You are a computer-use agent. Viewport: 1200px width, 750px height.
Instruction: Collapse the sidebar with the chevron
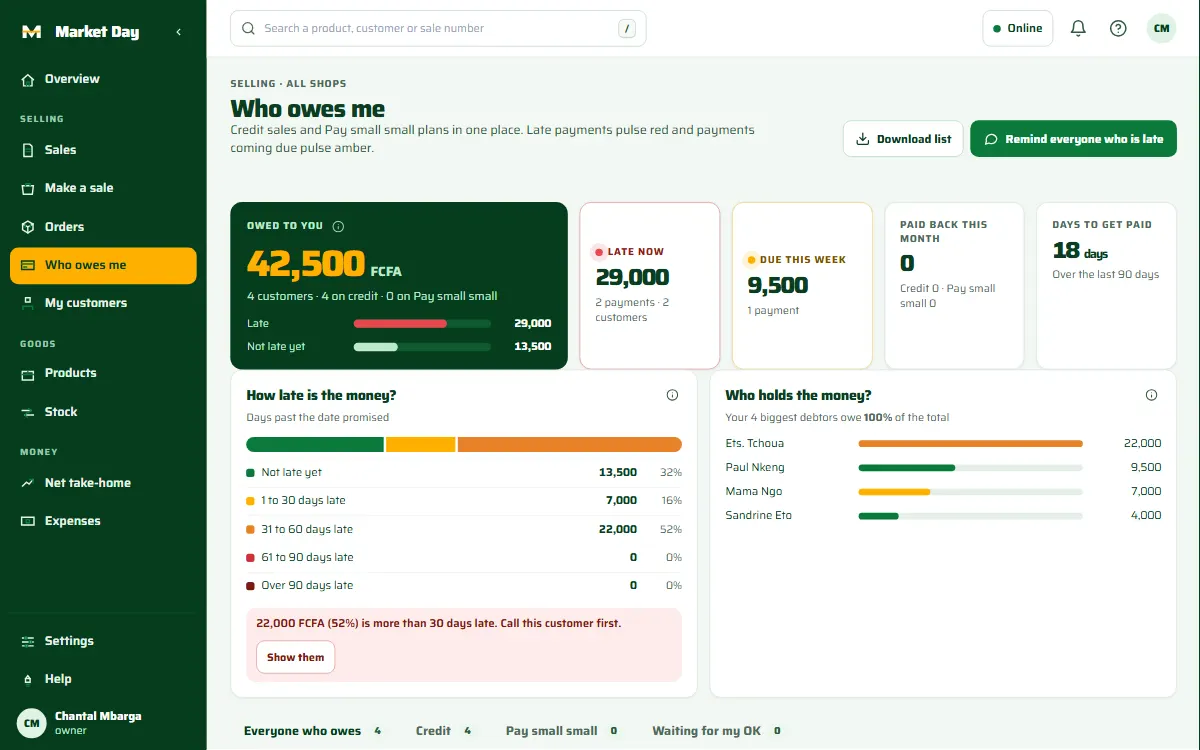pos(178,32)
